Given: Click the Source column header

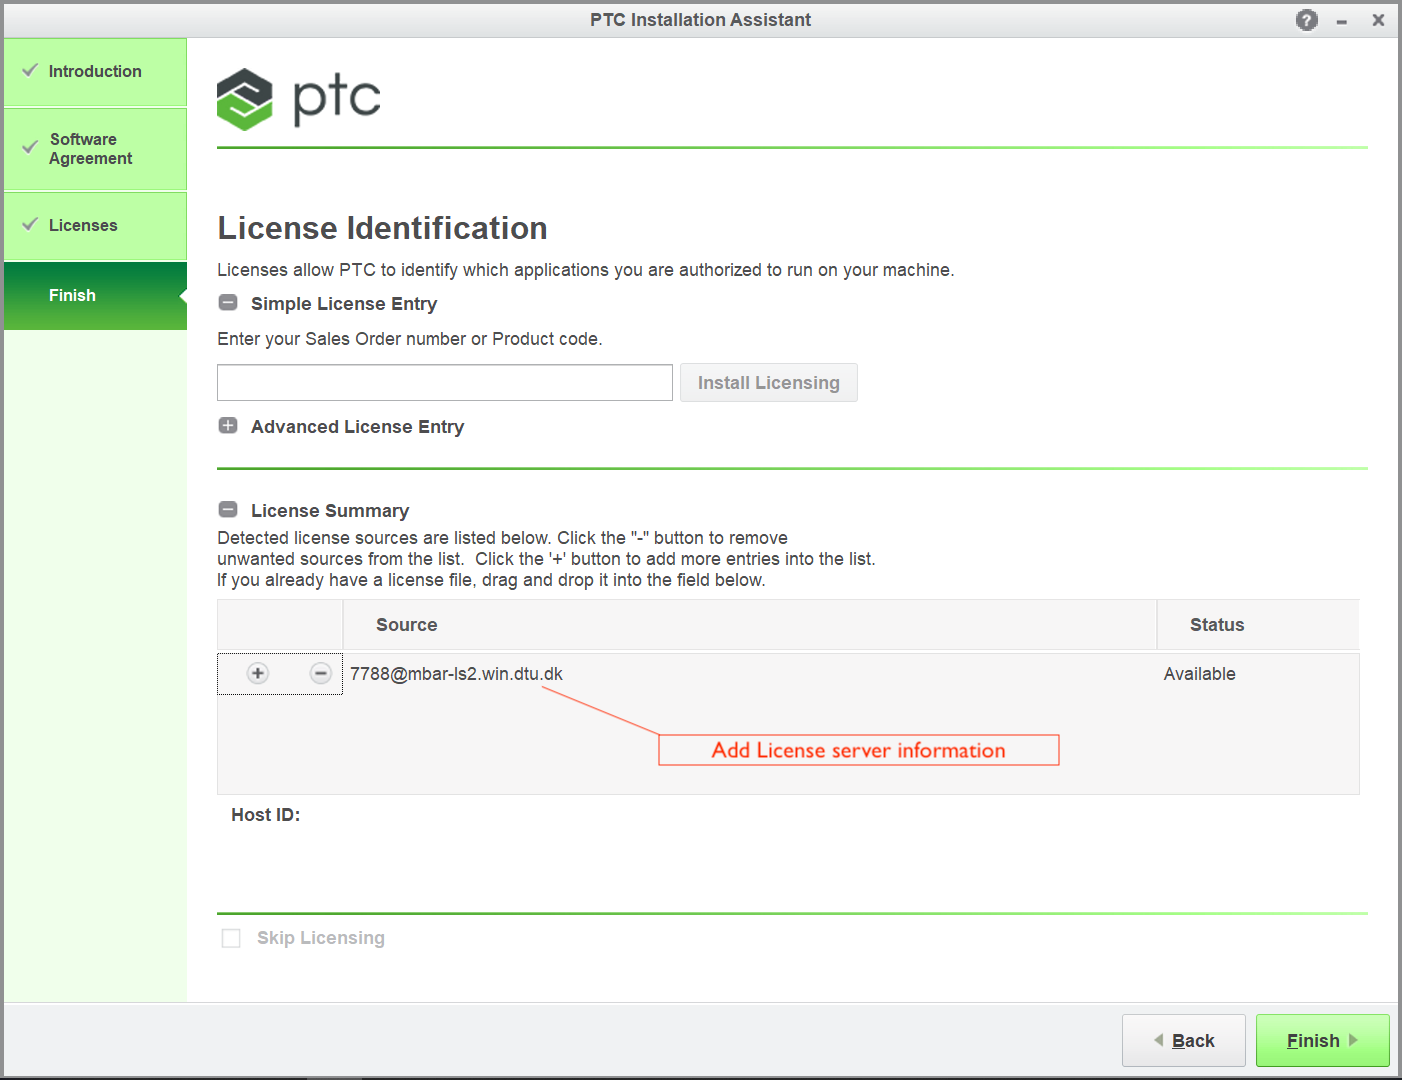Looking at the screenshot, I should 750,625.
